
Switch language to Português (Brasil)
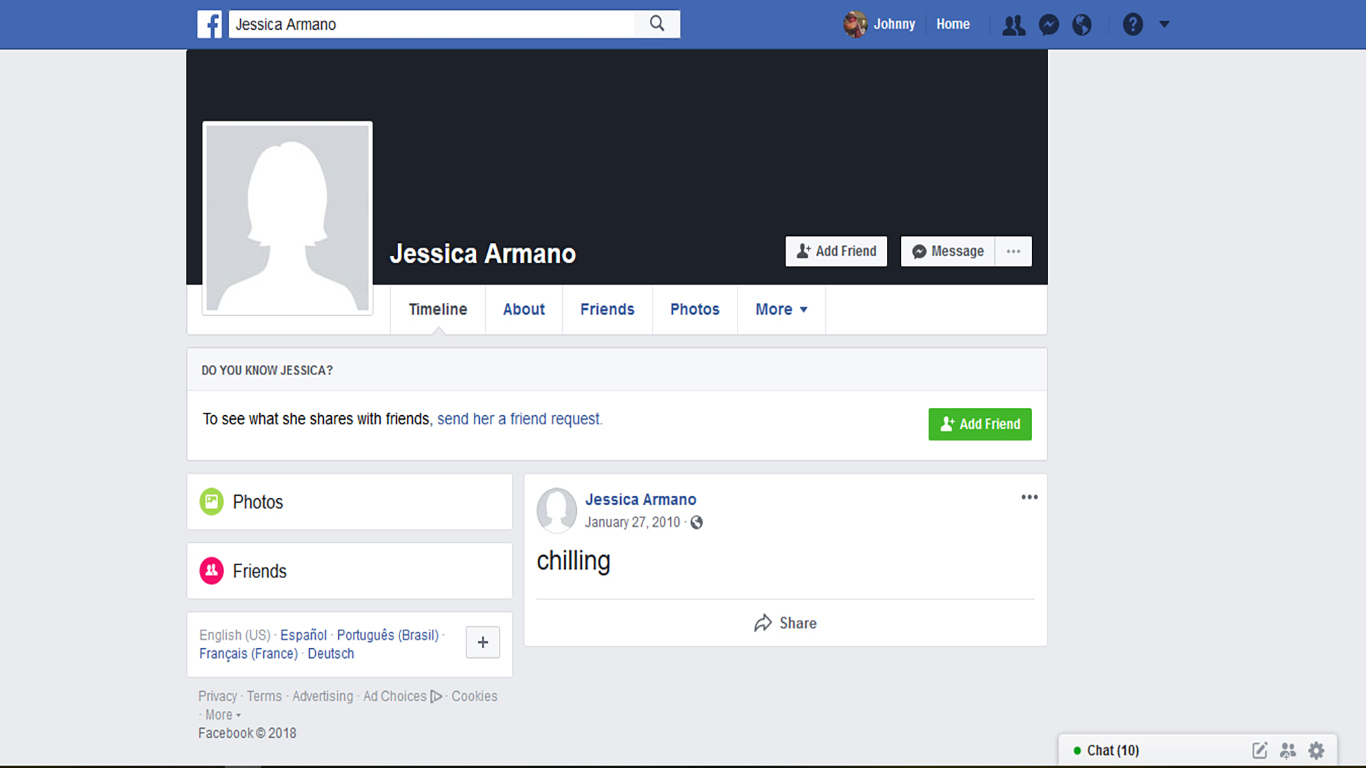(388, 635)
